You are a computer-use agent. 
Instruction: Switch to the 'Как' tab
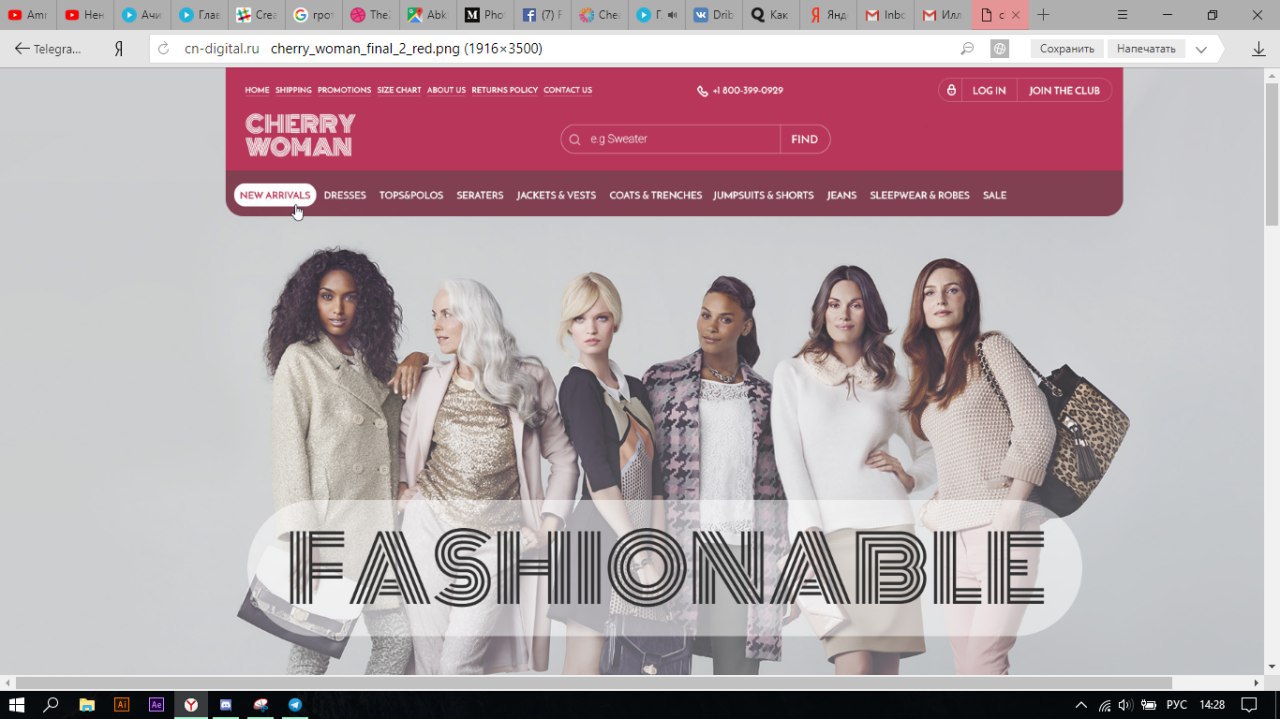pyautogui.click(x=772, y=15)
